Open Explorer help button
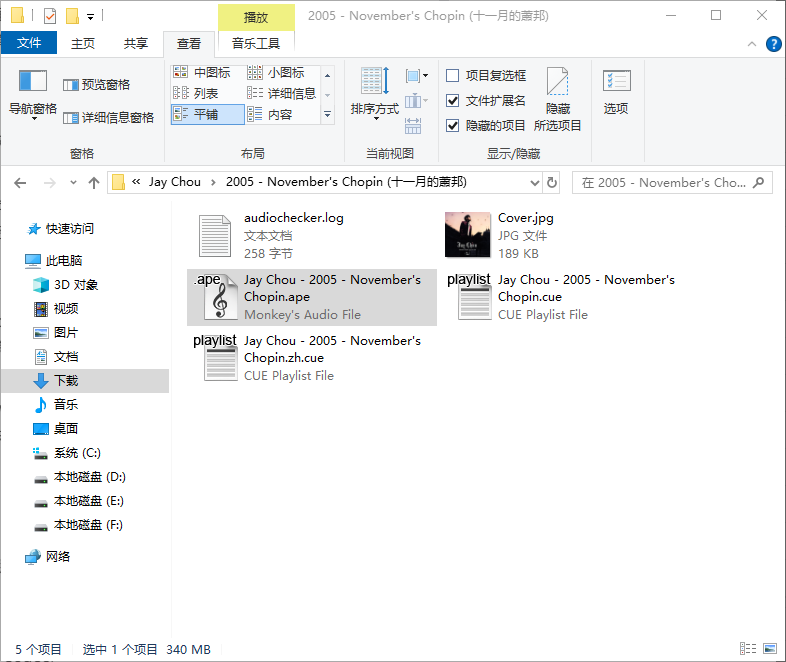This screenshot has width=786, height=662. pyautogui.click(x=773, y=44)
